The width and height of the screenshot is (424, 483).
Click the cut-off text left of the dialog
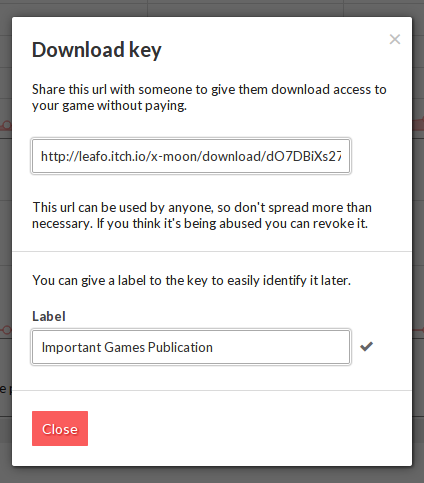click(x=5, y=389)
